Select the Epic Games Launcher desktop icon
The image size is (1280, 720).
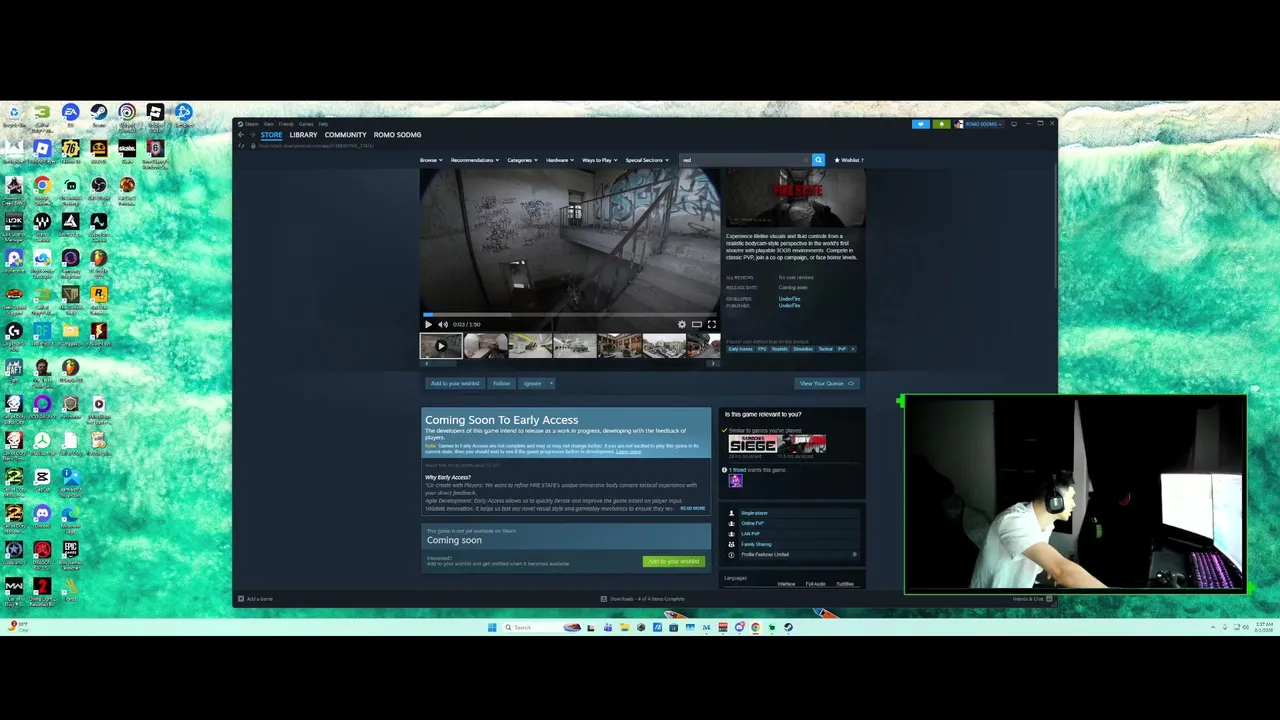[x=70, y=553]
